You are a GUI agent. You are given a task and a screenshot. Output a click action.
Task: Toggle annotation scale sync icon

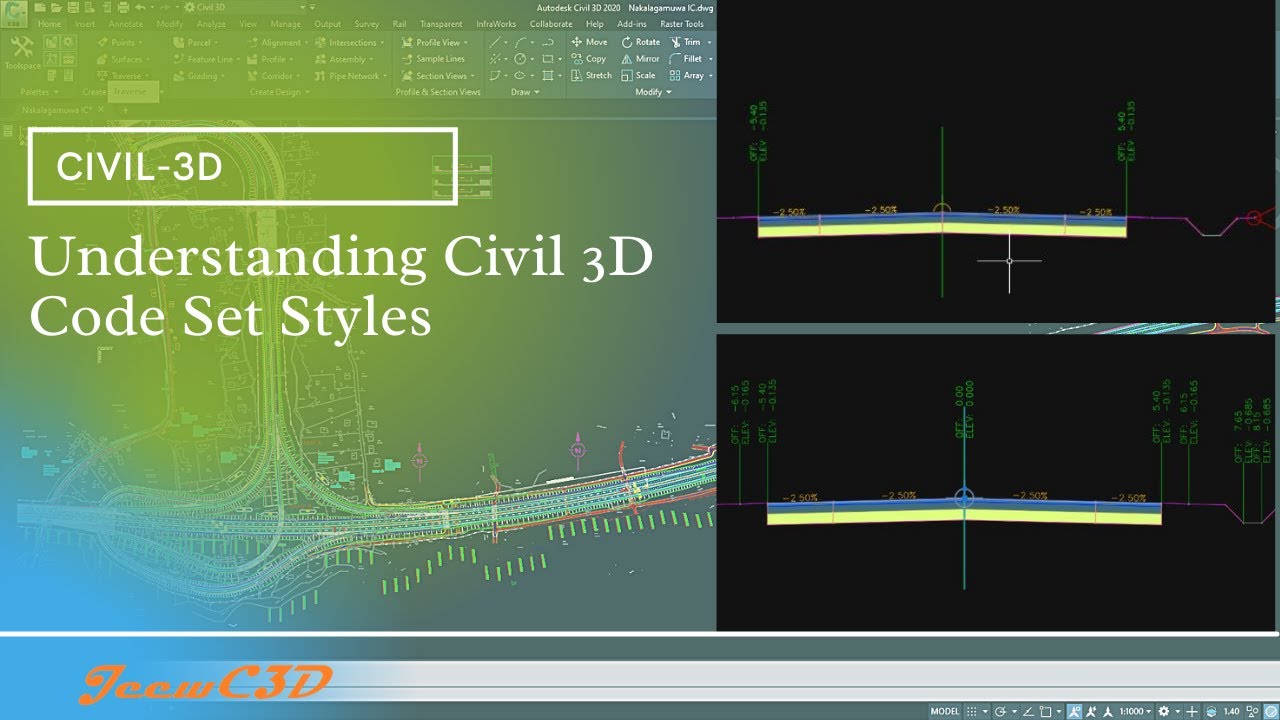[x=1108, y=711]
